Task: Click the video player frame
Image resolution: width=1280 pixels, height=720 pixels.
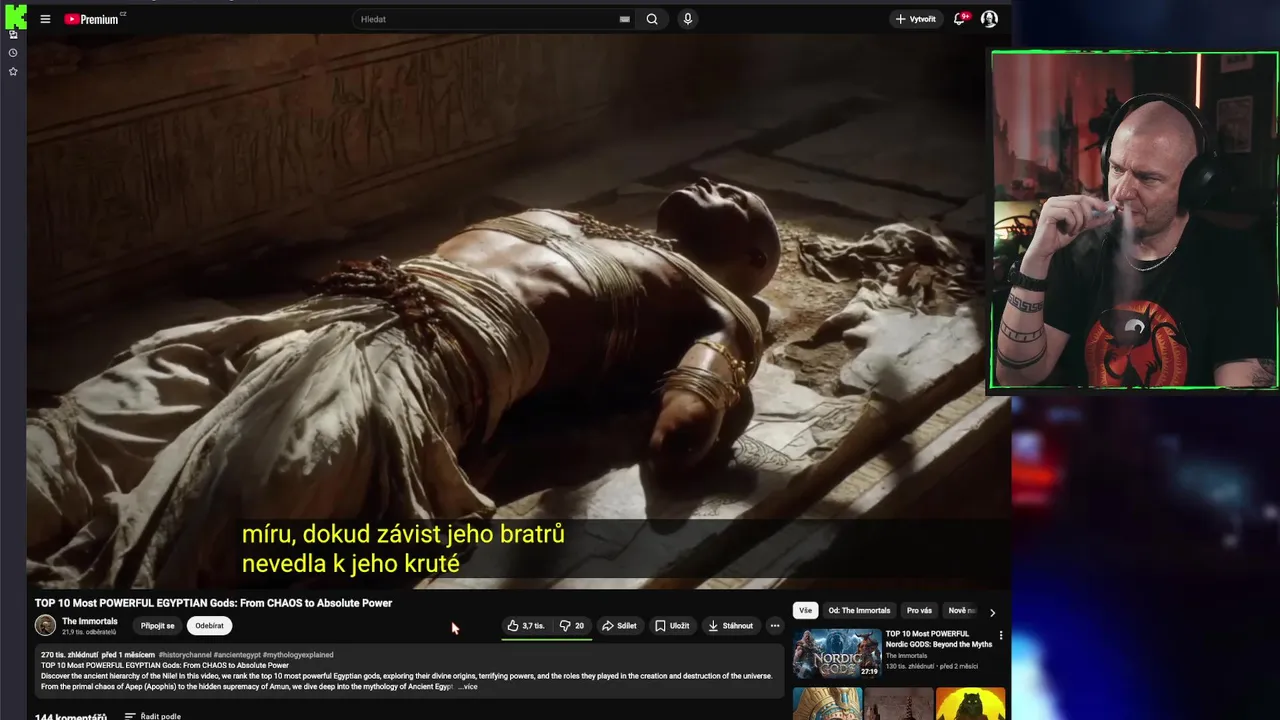Action: tap(518, 312)
